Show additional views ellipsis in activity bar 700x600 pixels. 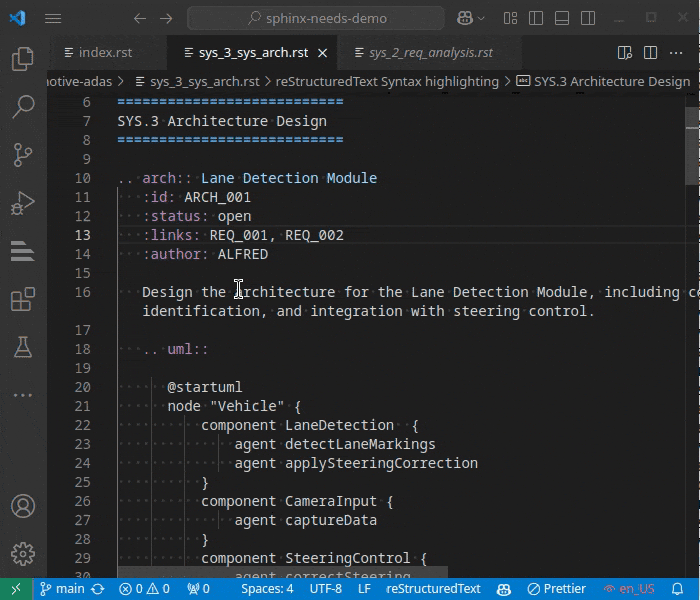(23, 395)
